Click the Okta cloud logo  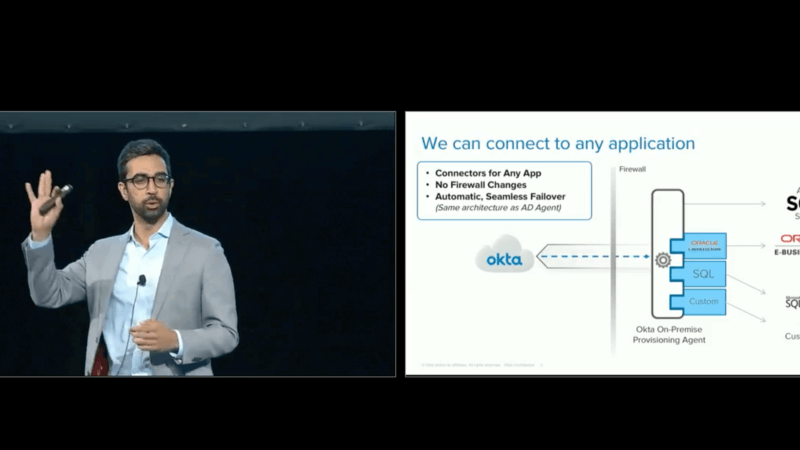[504, 260]
